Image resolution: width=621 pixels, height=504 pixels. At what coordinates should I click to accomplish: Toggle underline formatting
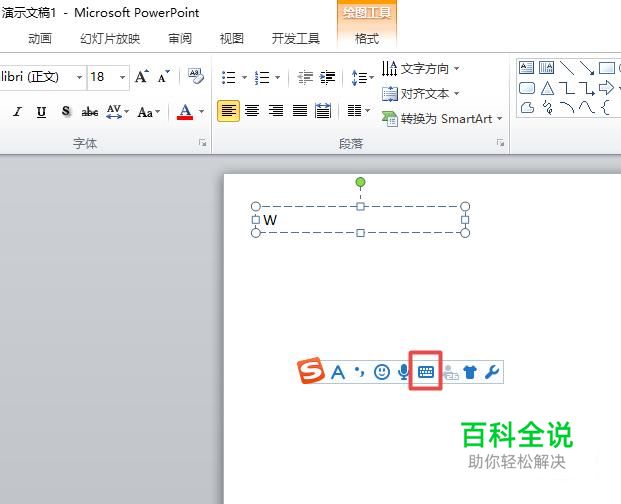(41, 112)
